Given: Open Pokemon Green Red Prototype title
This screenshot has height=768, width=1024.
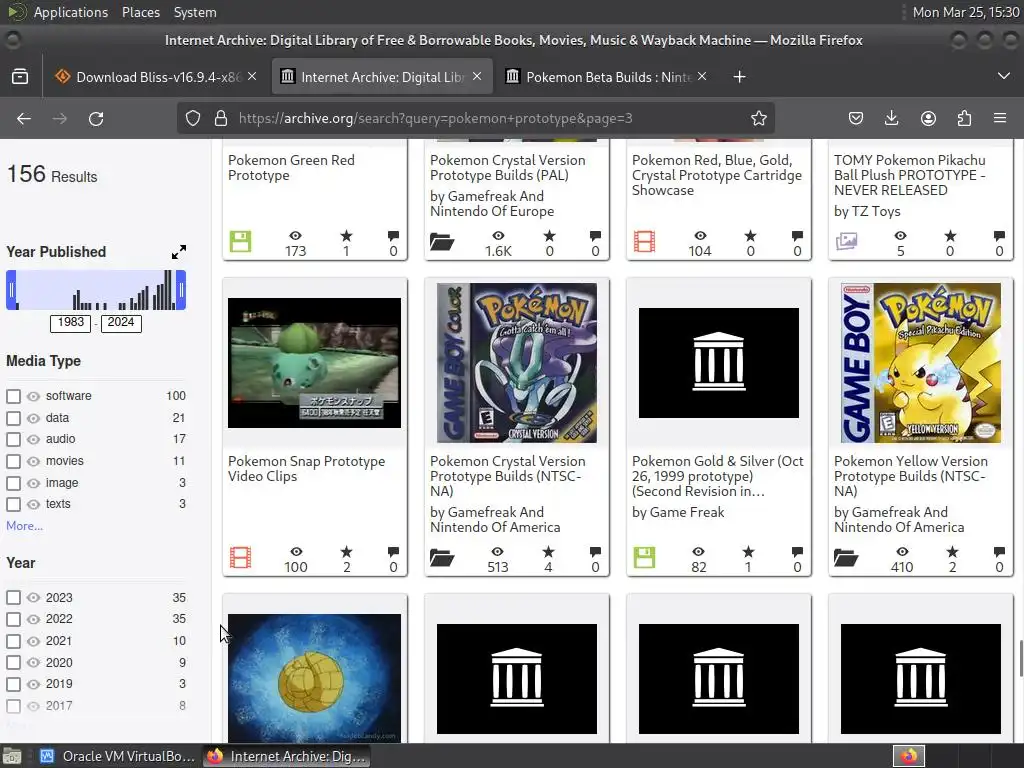Looking at the screenshot, I should (x=291, y=168).
